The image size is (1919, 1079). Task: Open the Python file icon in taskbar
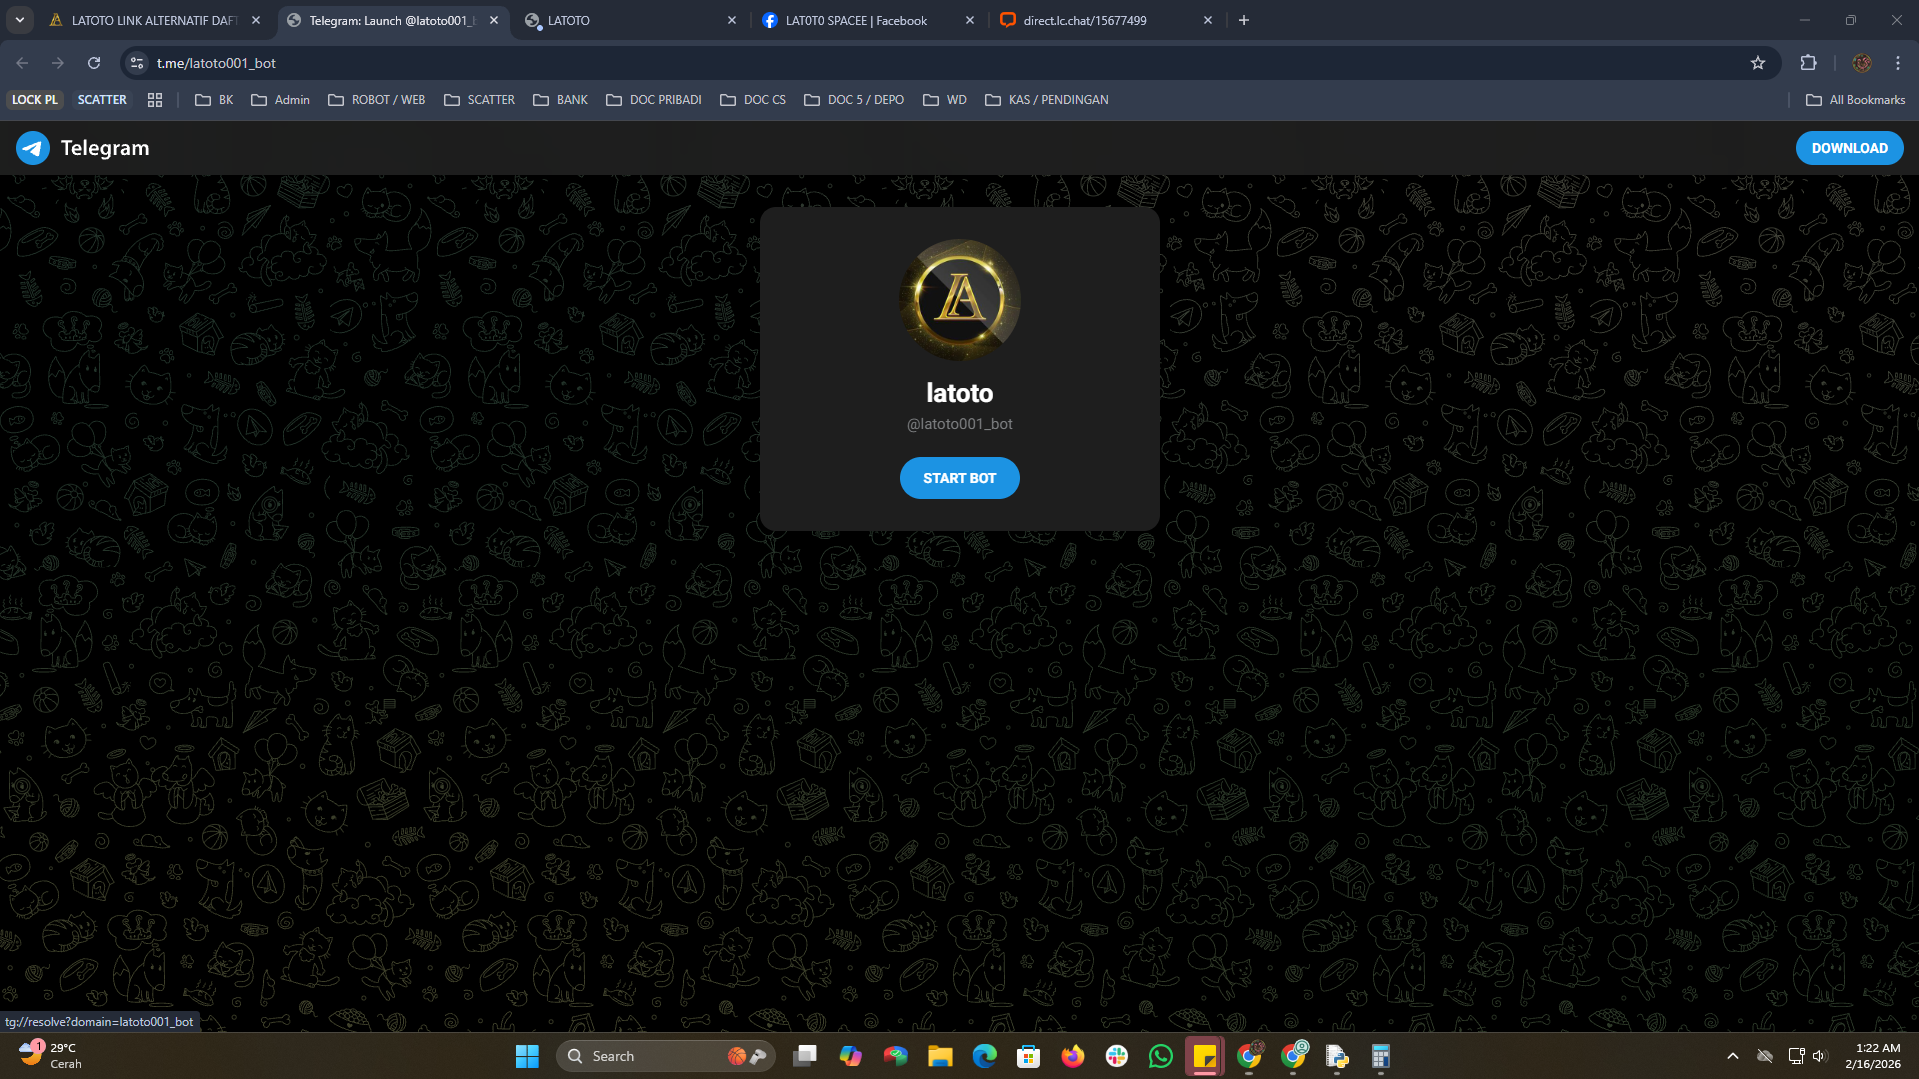tap(1337, 1056)
